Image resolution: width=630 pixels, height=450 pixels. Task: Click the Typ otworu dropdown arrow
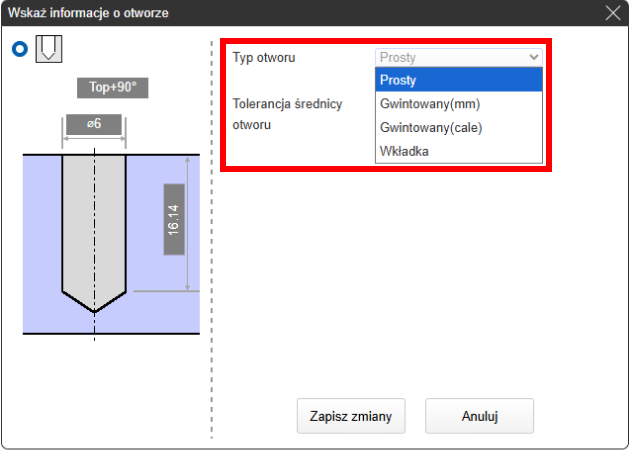click(533, 58)
